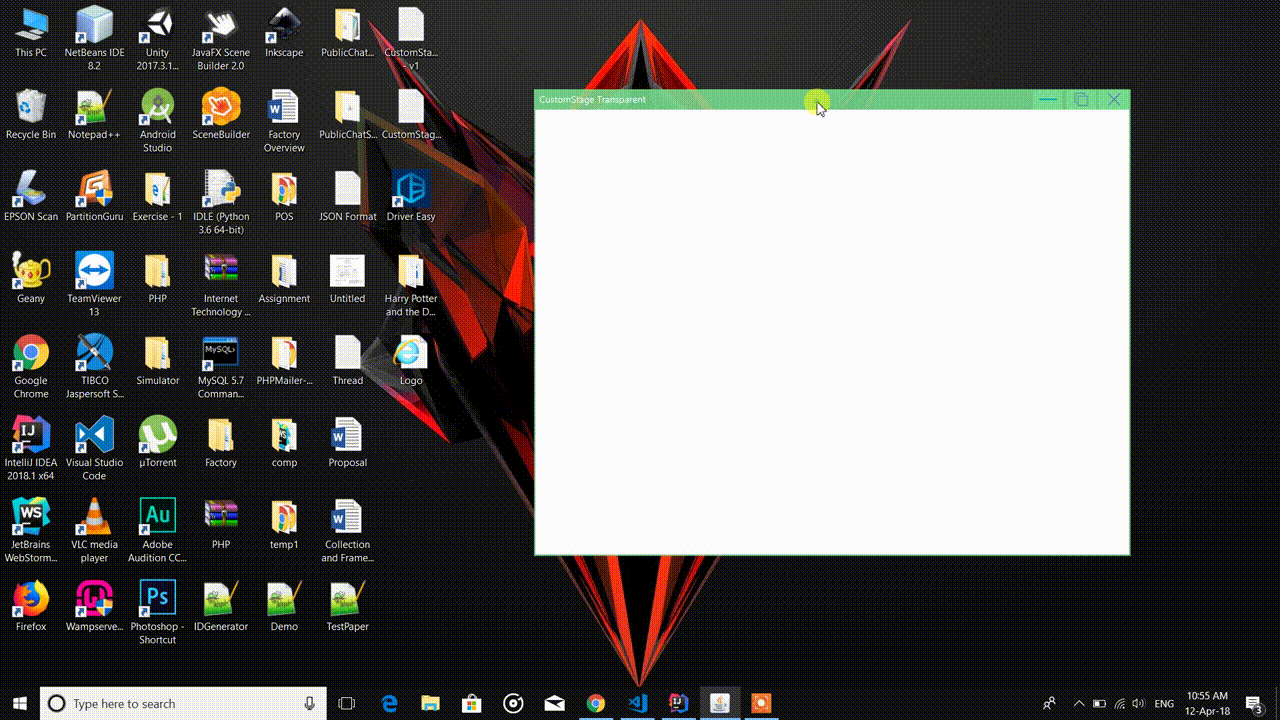Open the Exercise - 1 folder

pos(157,196)
